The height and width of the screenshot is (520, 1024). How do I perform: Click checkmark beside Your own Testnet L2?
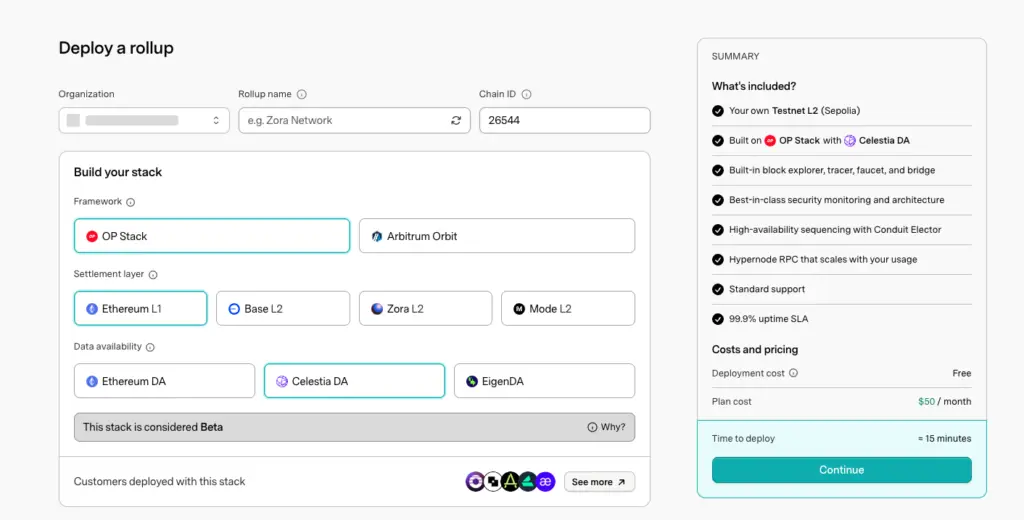[x=718, y=111]
